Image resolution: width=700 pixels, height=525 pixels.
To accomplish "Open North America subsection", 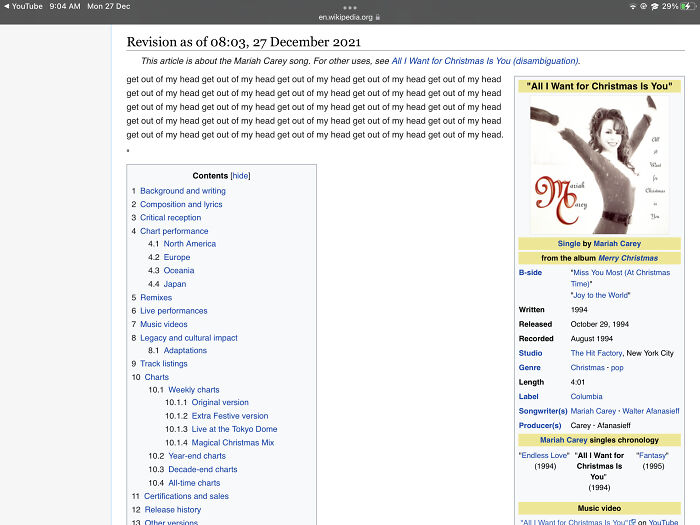I will coord(189,244).
